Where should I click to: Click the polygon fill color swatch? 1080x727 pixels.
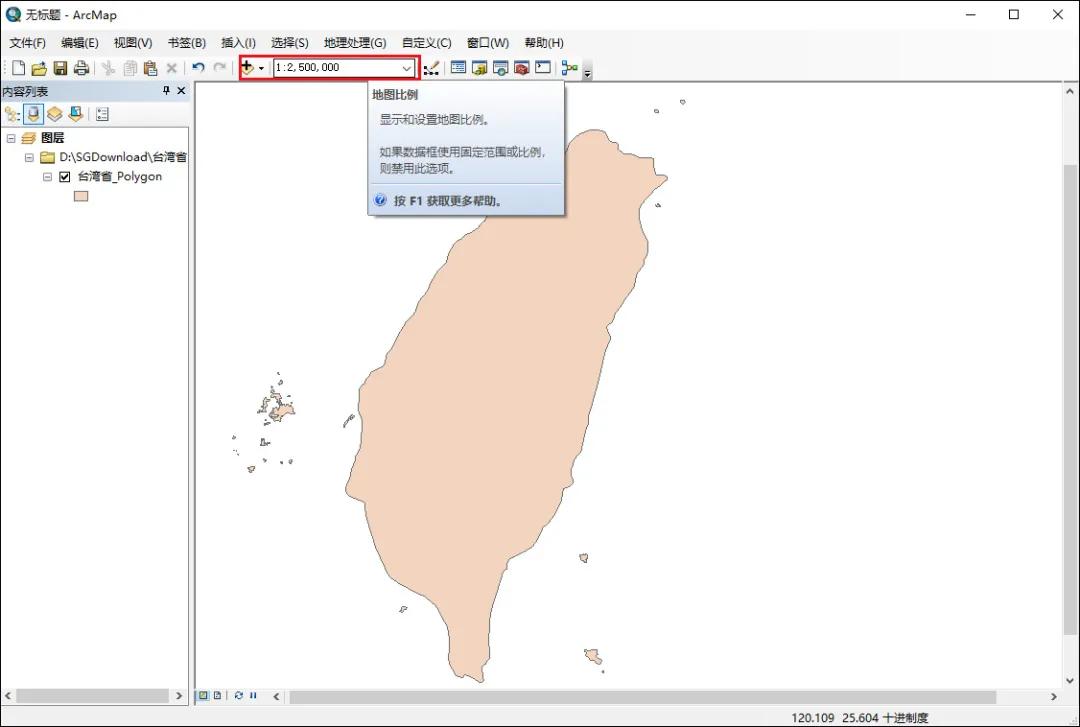pyautogui.click(x=80, y=196)
